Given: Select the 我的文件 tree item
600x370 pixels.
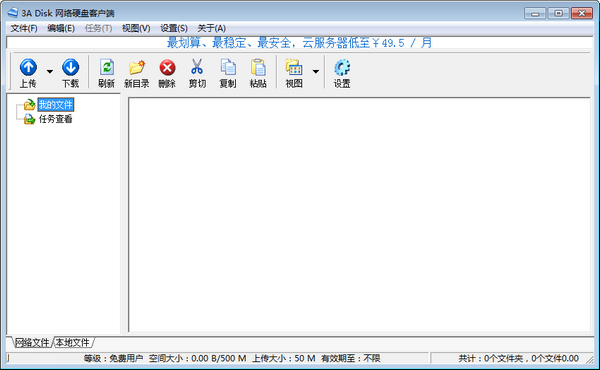Looking at the screenshot, I should pos(55,104).
